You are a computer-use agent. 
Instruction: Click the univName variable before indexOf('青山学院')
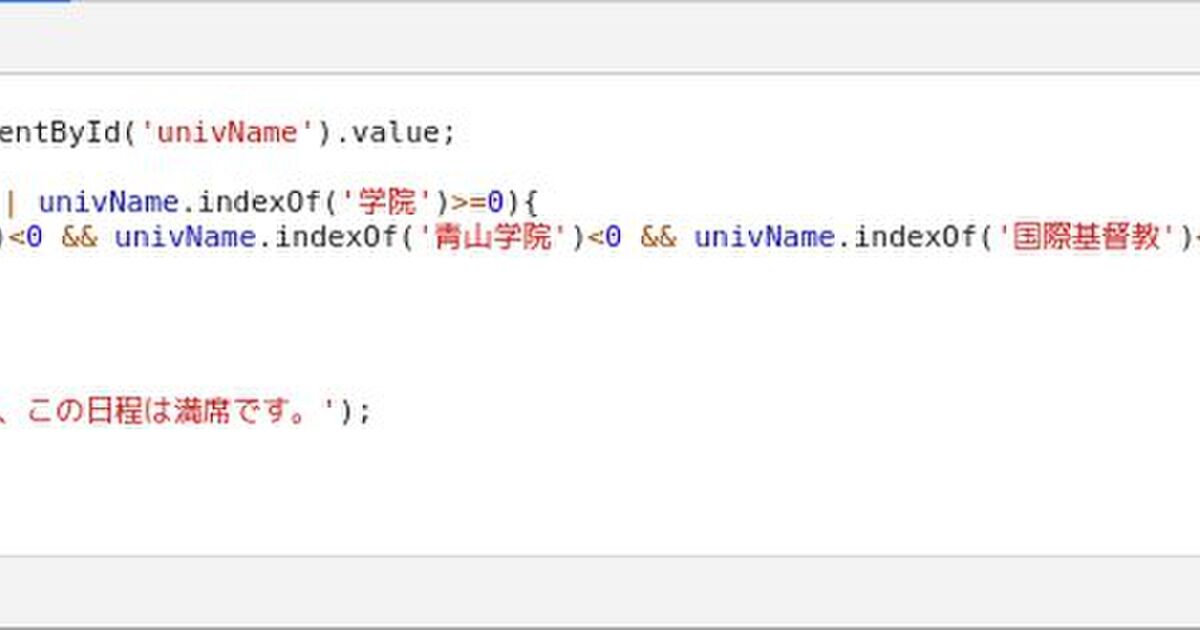point(185,238)
